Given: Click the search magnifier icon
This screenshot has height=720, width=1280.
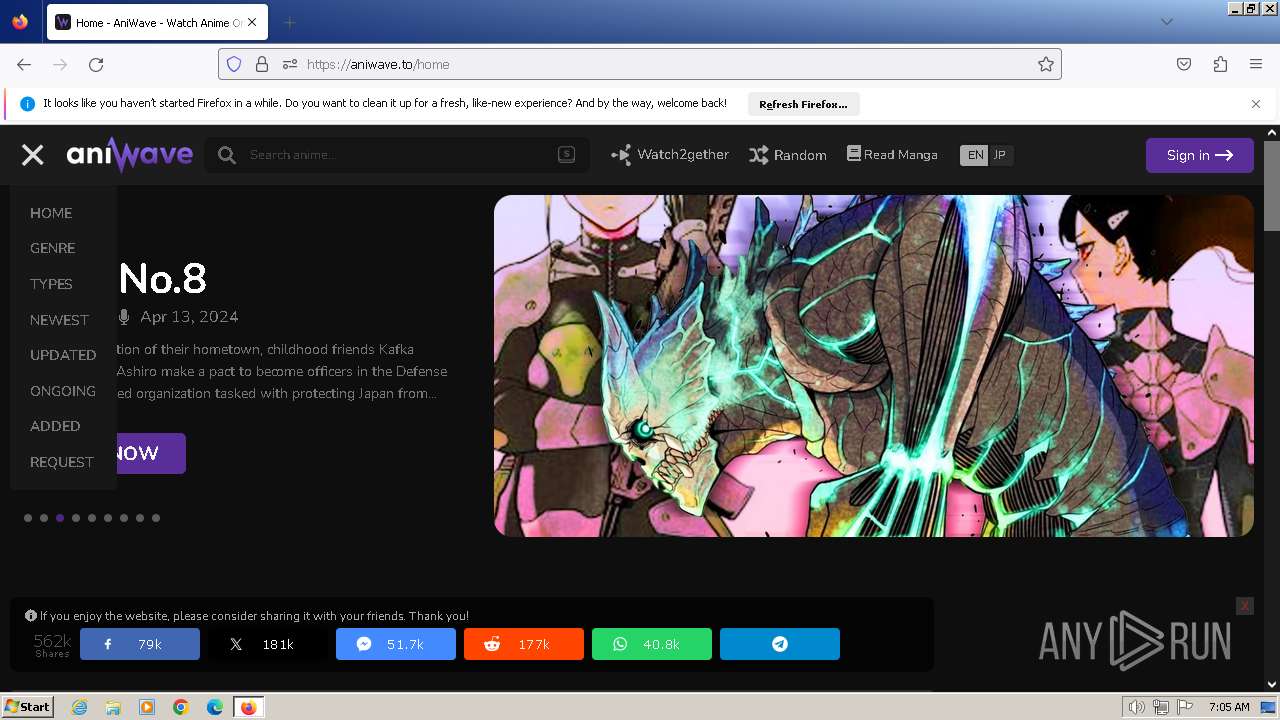Looking at the screenshot, I should point(227,155).
